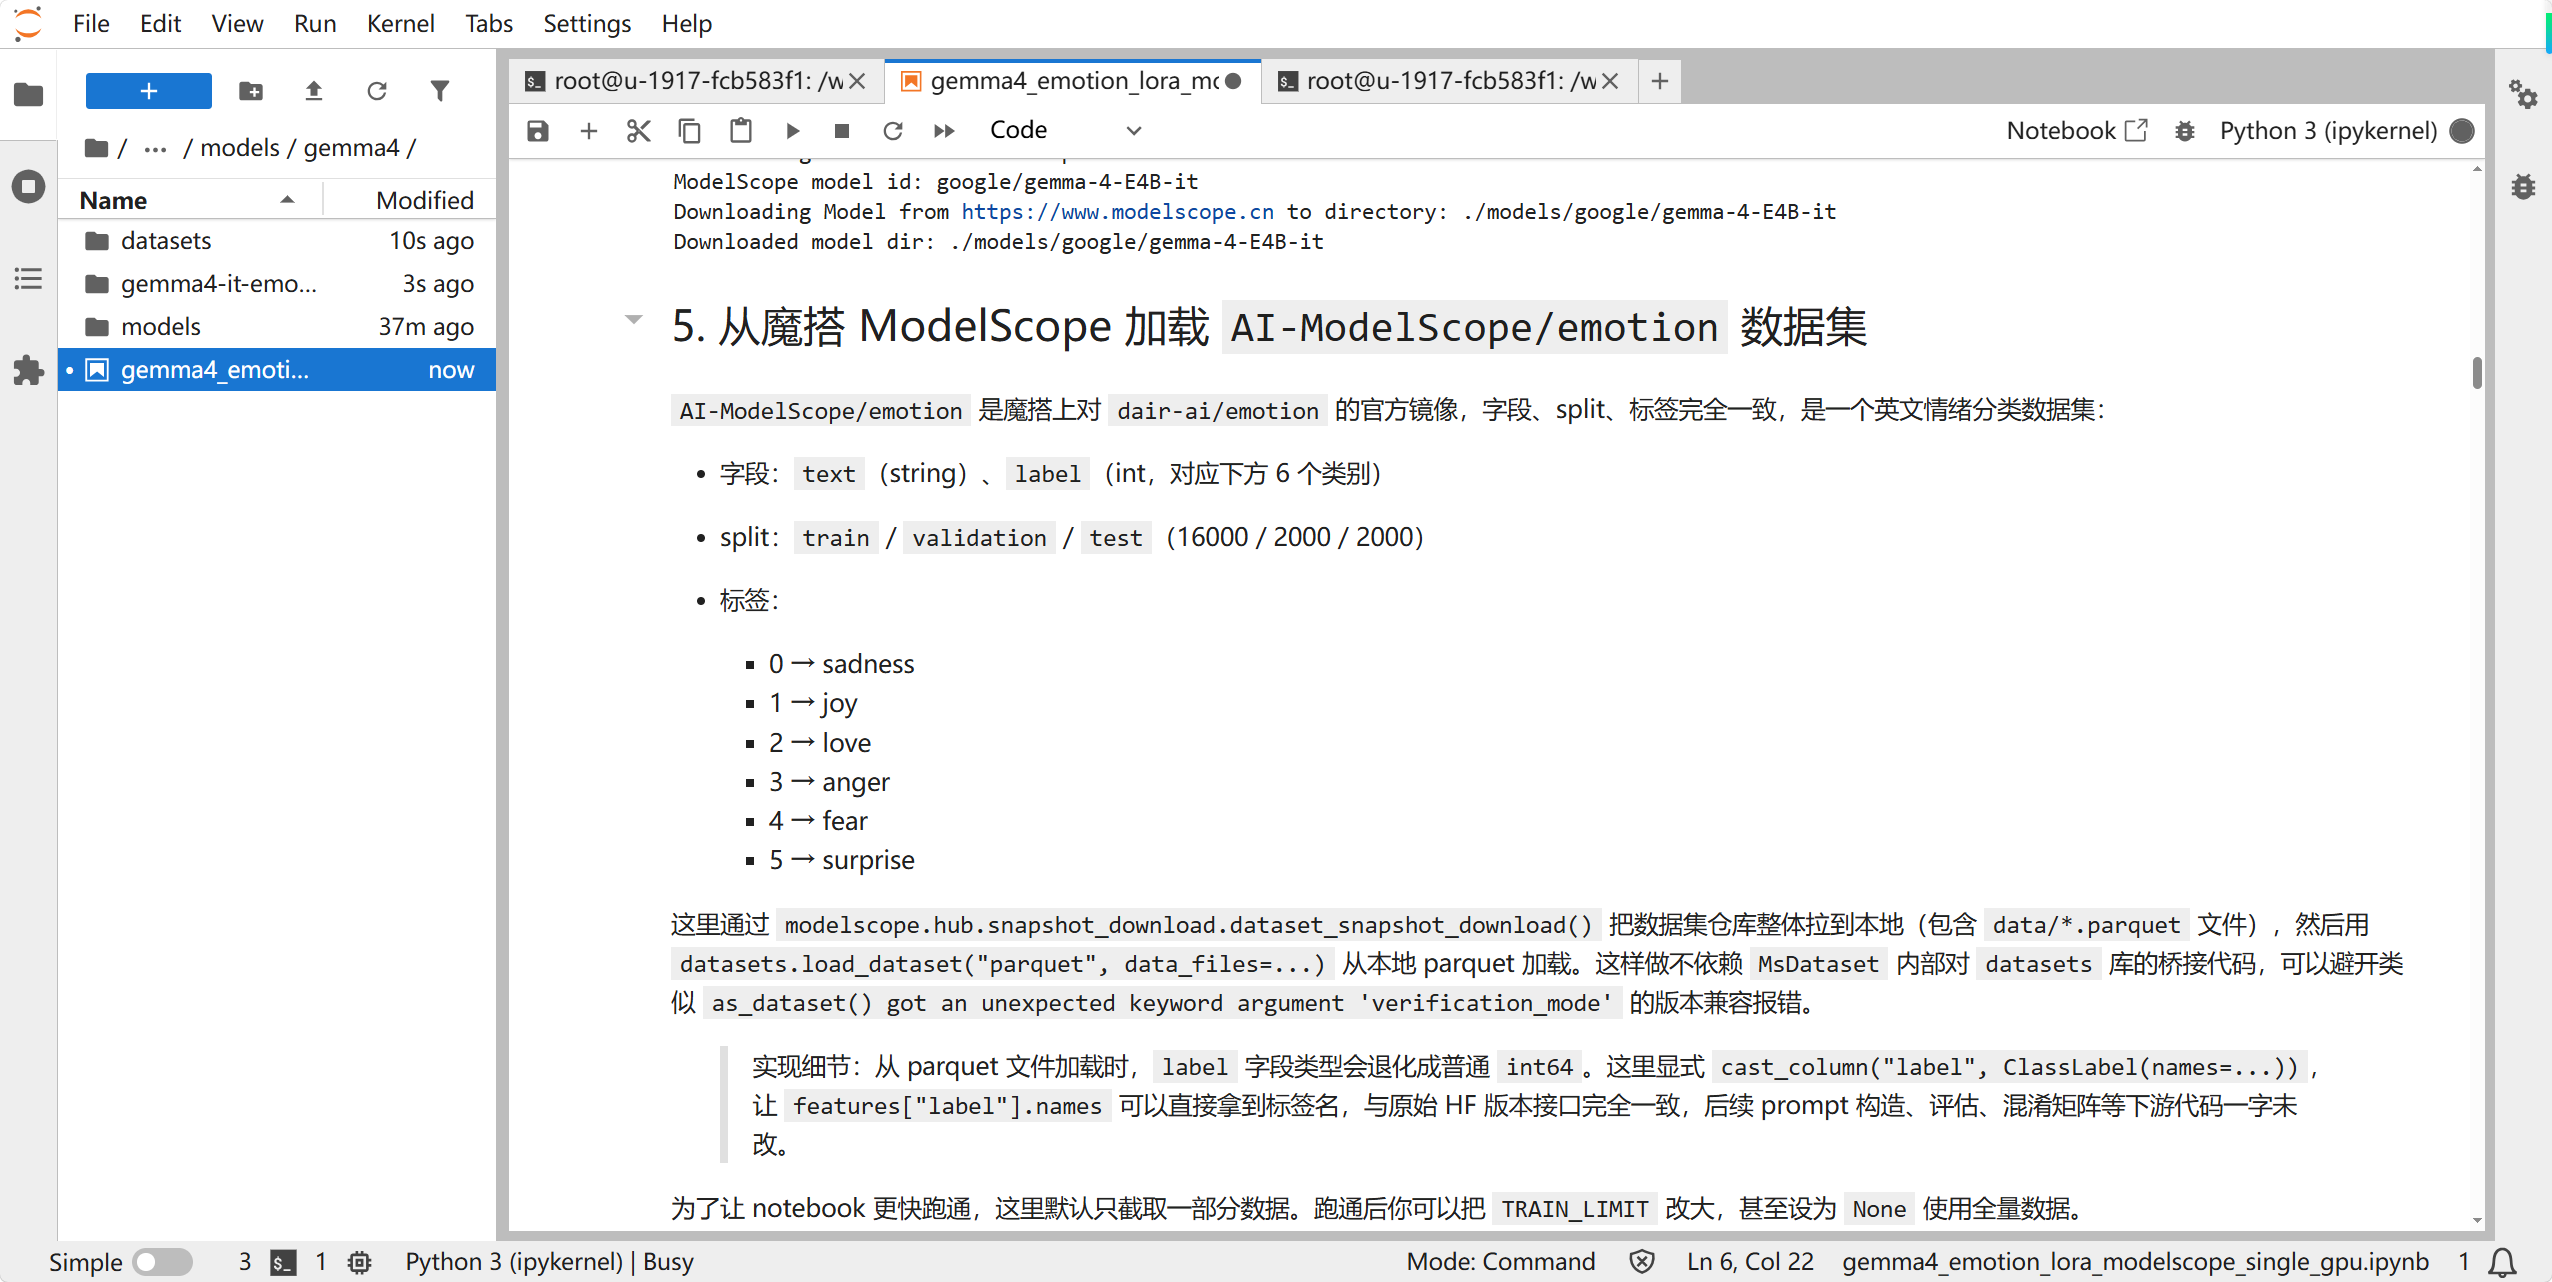Click the terminal count icon in status bar
This screenshot has width=2552, height=1282.
[x=283, y=1262]
